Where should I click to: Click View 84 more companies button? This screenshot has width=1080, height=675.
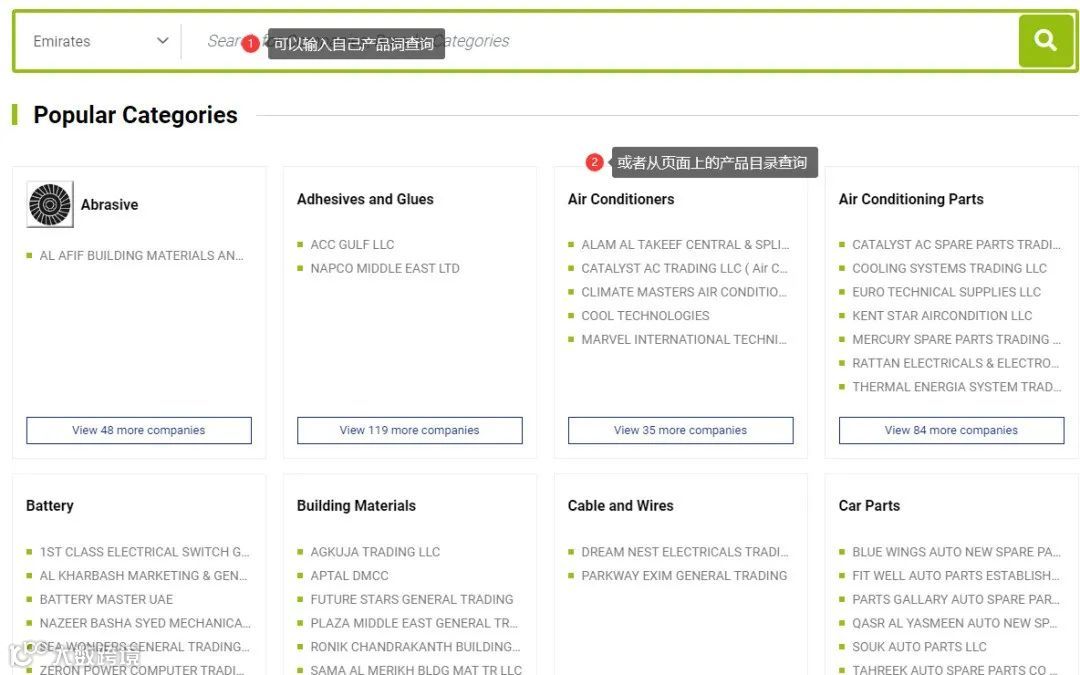click(951, 430)
